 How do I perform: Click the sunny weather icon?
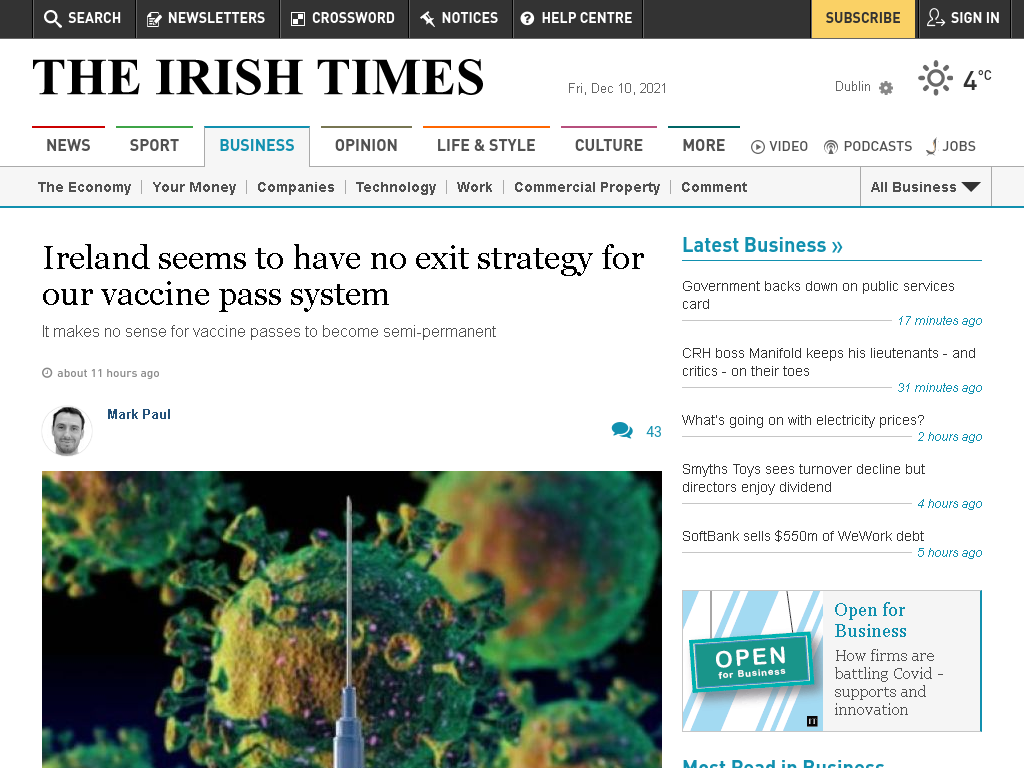pyautogui.click(x=935, y=78)
